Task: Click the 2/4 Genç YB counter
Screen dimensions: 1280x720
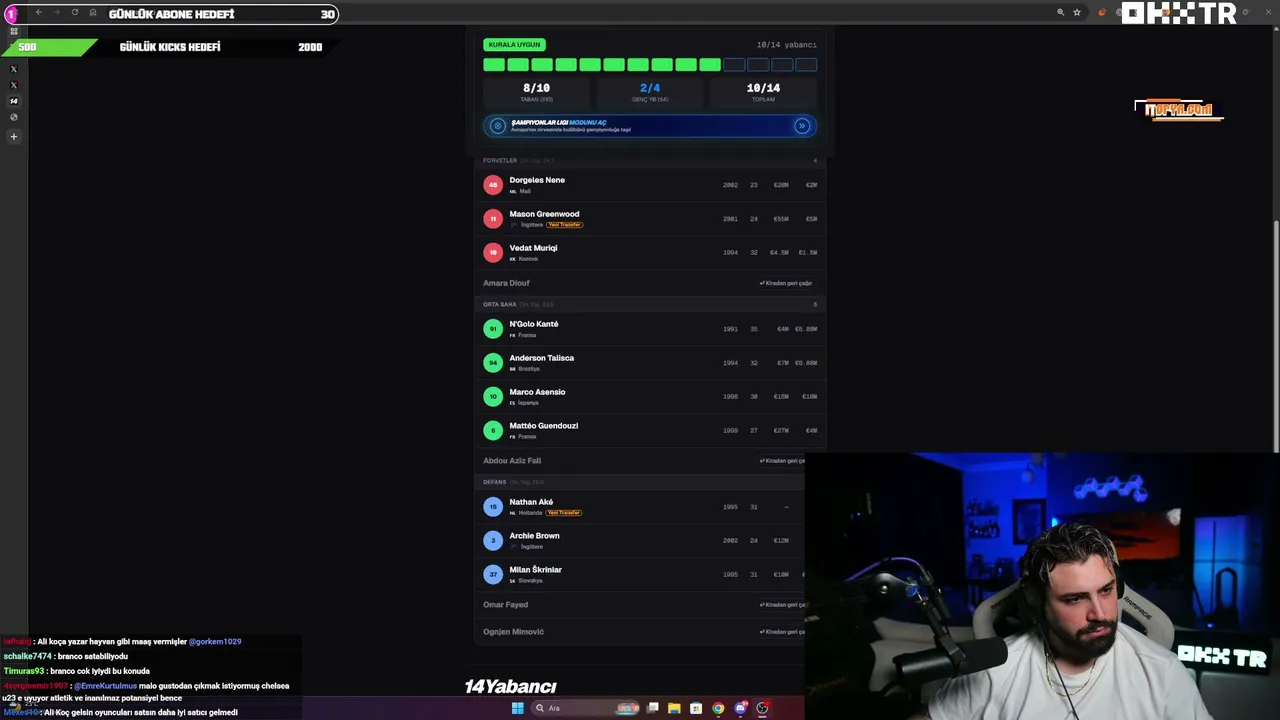Action: point(650,92)
